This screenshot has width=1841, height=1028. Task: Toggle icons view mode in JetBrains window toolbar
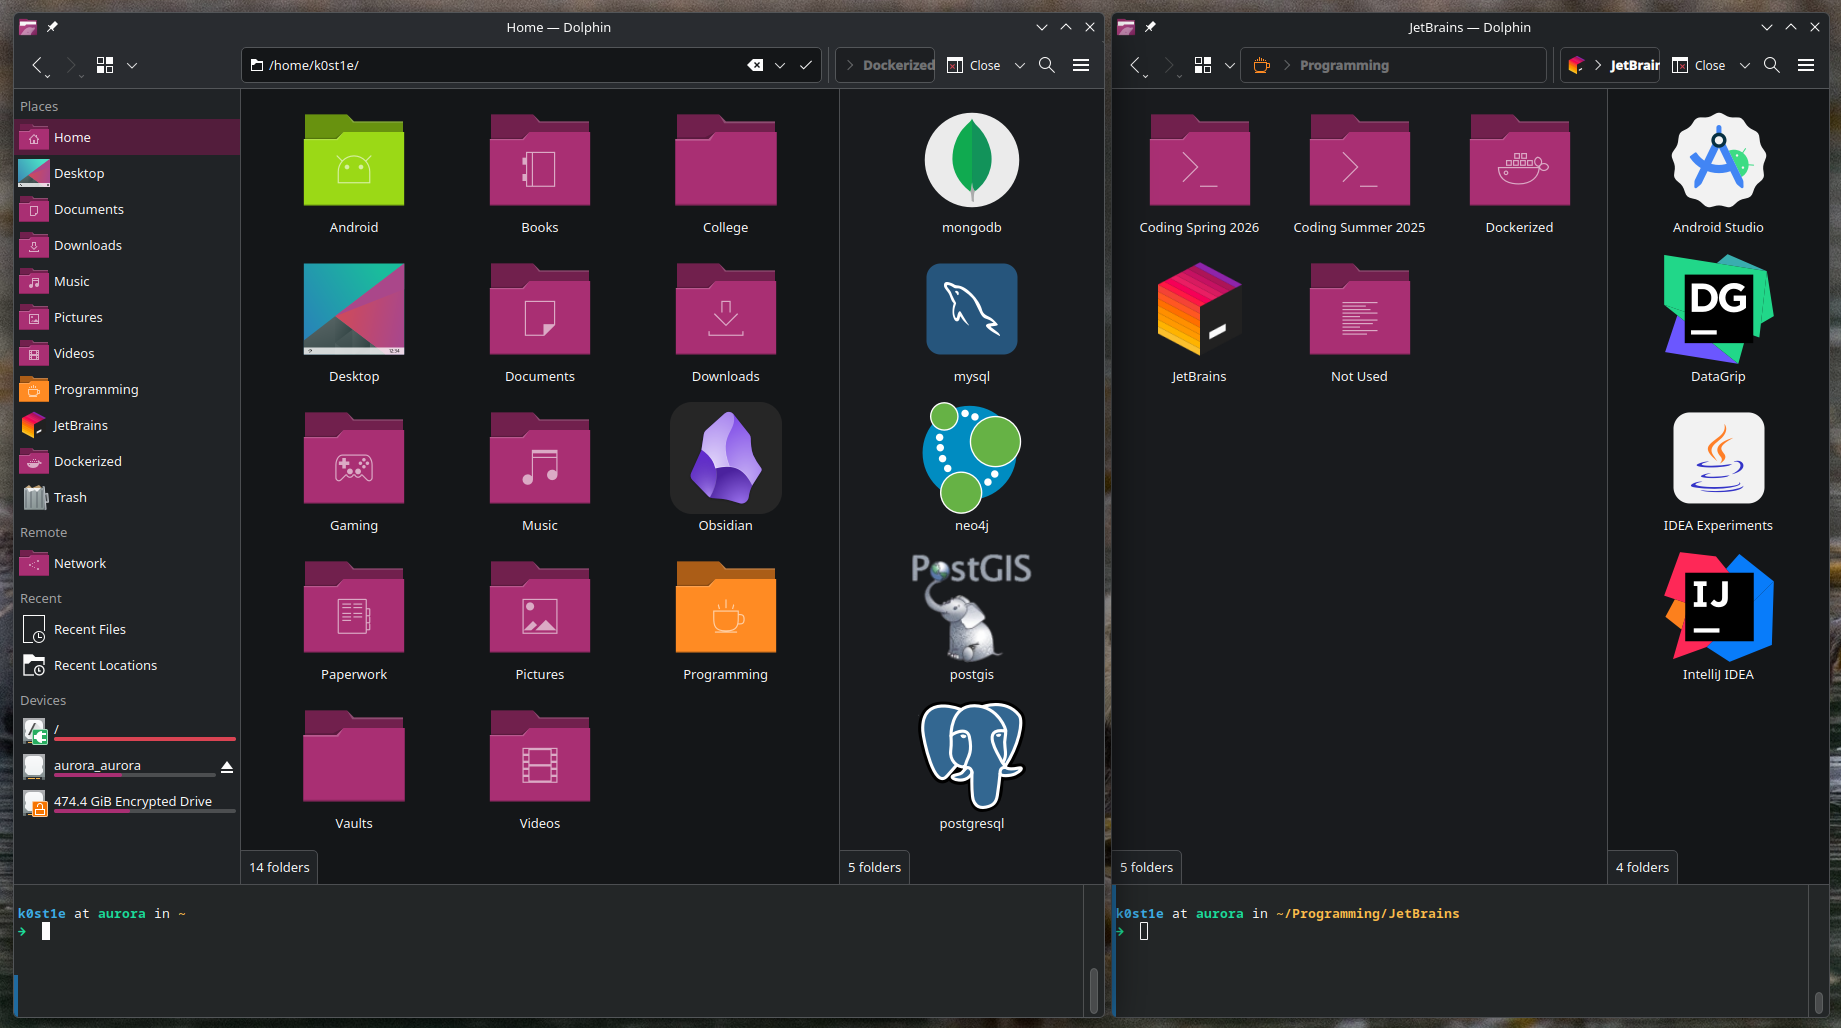coord(1203,65)
